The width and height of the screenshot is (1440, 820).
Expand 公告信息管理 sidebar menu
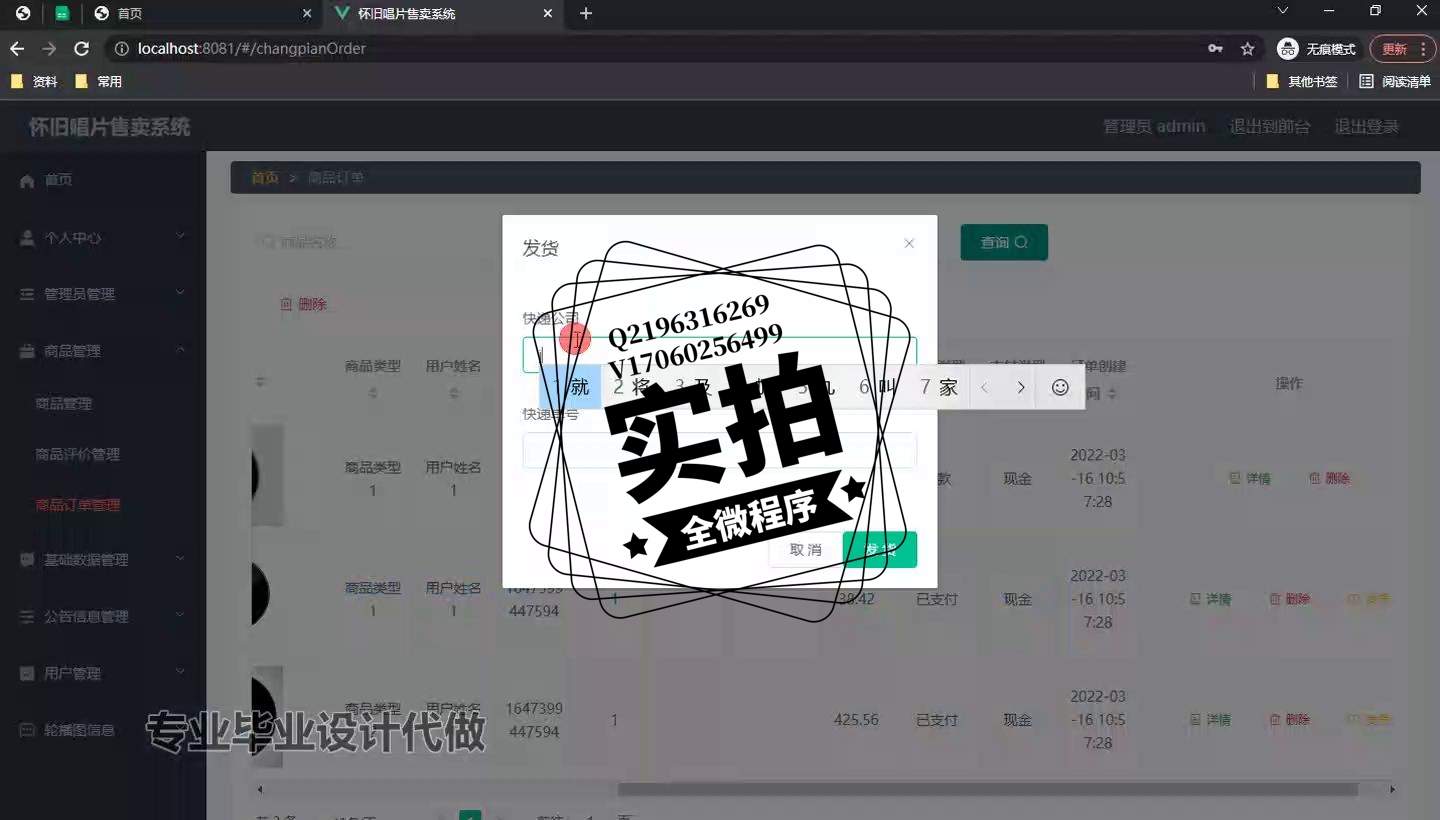click(103, 617)
